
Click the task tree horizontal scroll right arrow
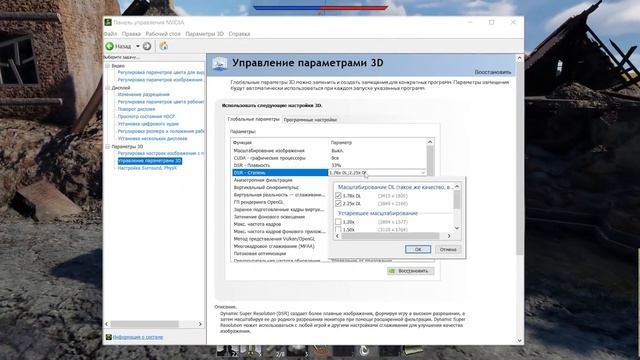[200, 324]
